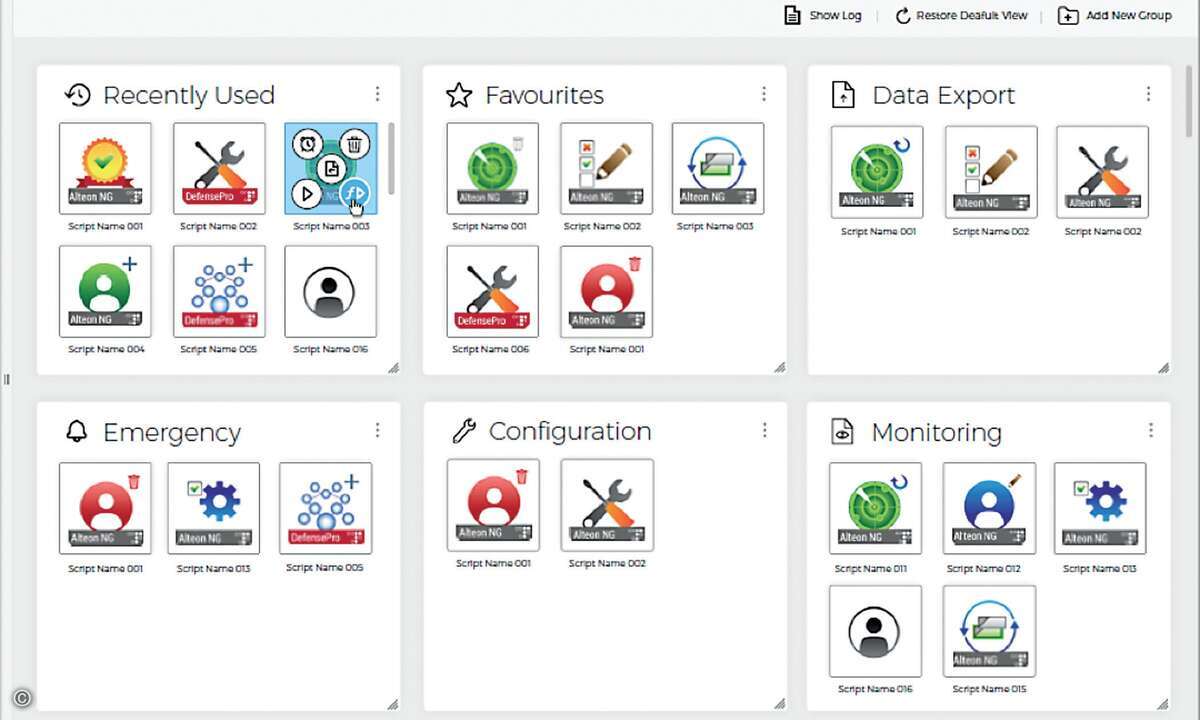
Task: Open the Favourites group three-dot menu
Action: (x=764, y=93)
